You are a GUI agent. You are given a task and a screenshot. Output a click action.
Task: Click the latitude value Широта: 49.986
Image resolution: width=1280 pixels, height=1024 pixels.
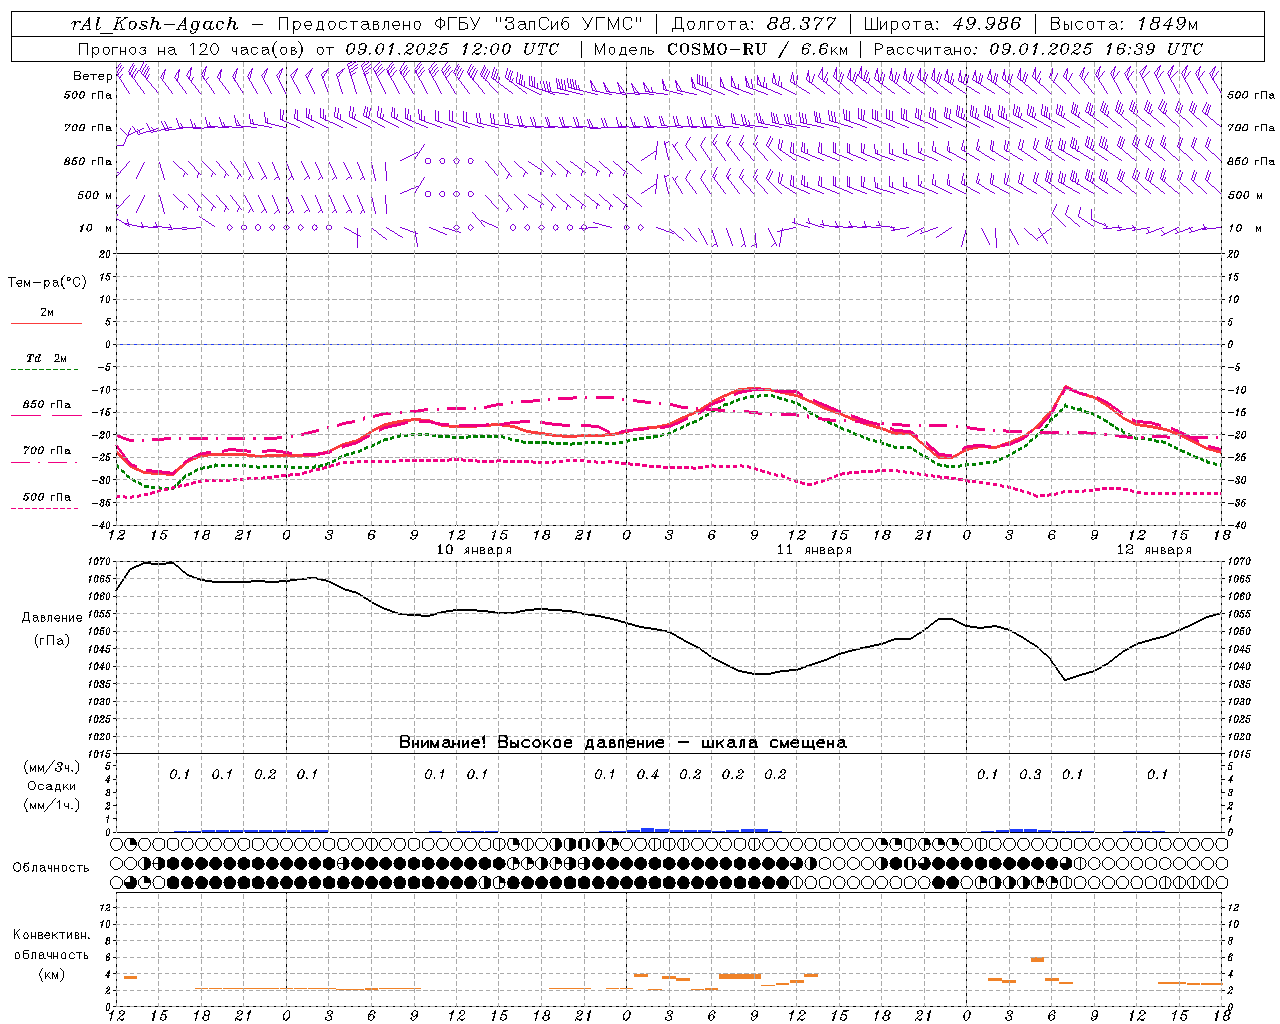tap(942, 24)
